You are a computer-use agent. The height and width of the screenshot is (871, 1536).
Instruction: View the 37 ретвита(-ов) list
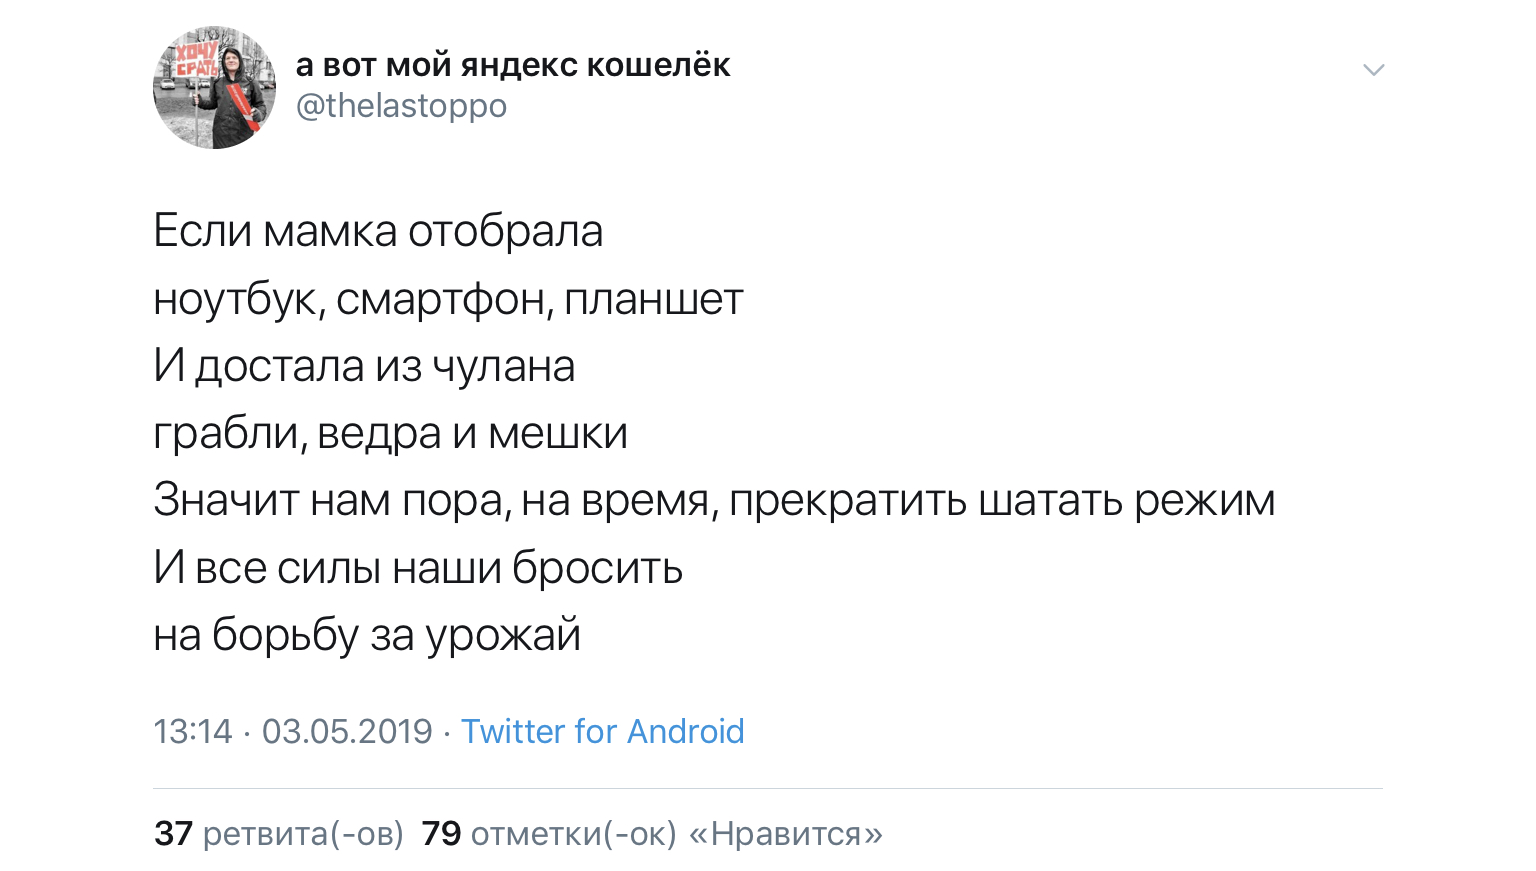[279, 833]
